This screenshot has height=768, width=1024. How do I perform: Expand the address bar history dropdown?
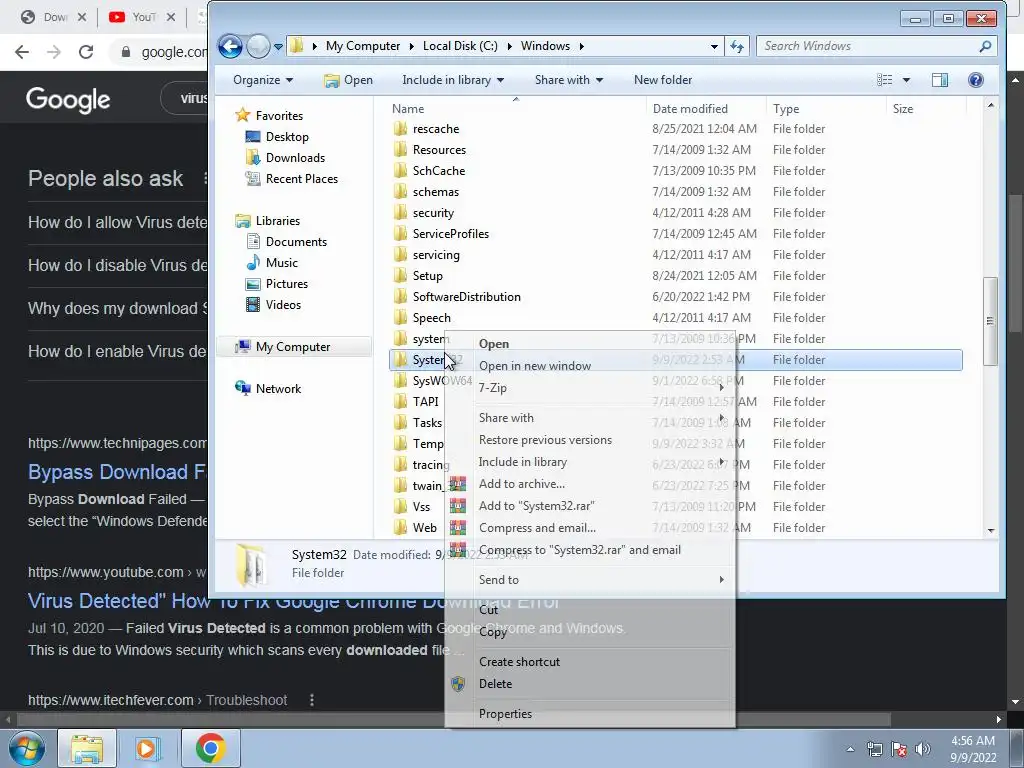click(x=714, y=46)
